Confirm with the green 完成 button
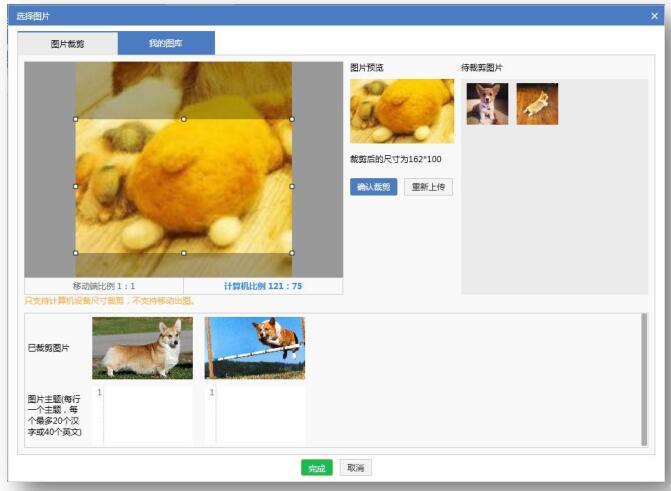The width and height of the screenshot is (671, 491). pyautogui.click(x=316, y=468)
